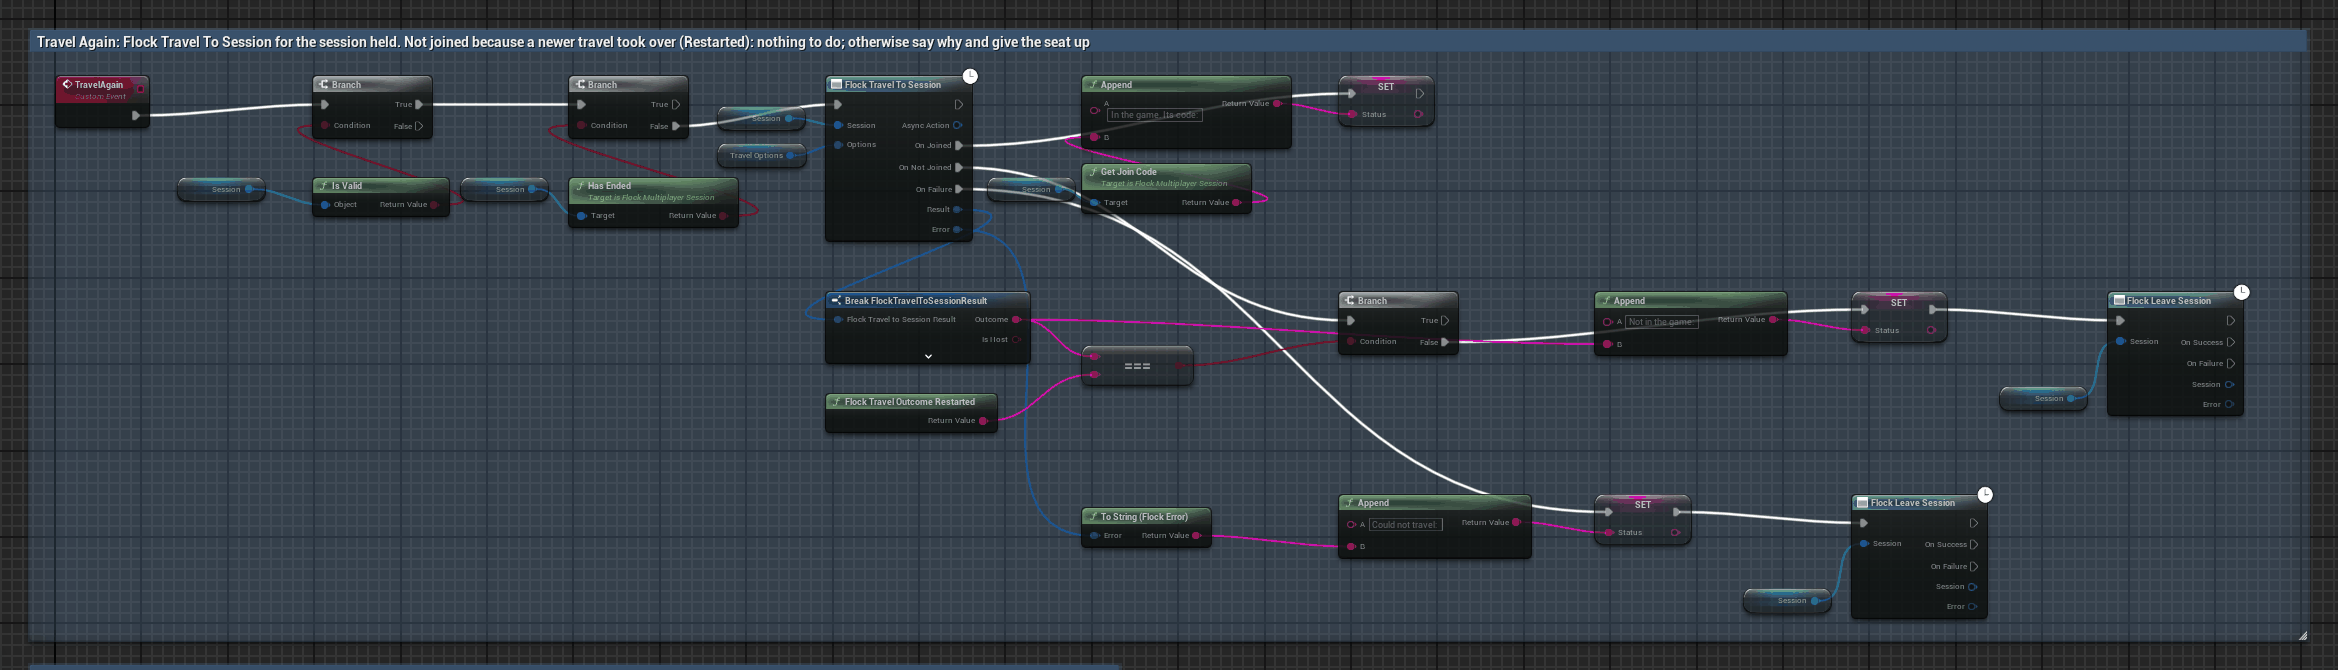The width and height of the screenshot is (2338, 670).
Task: Click the Flock Travel To Session header icon
Action: coord(836,85)
